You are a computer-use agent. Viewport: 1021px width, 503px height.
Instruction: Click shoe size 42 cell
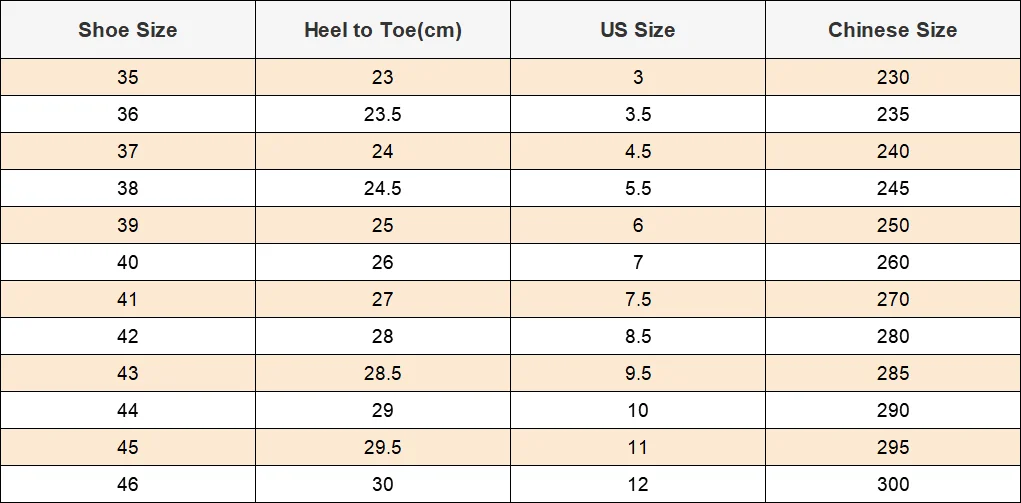click(x=128, y=336)
